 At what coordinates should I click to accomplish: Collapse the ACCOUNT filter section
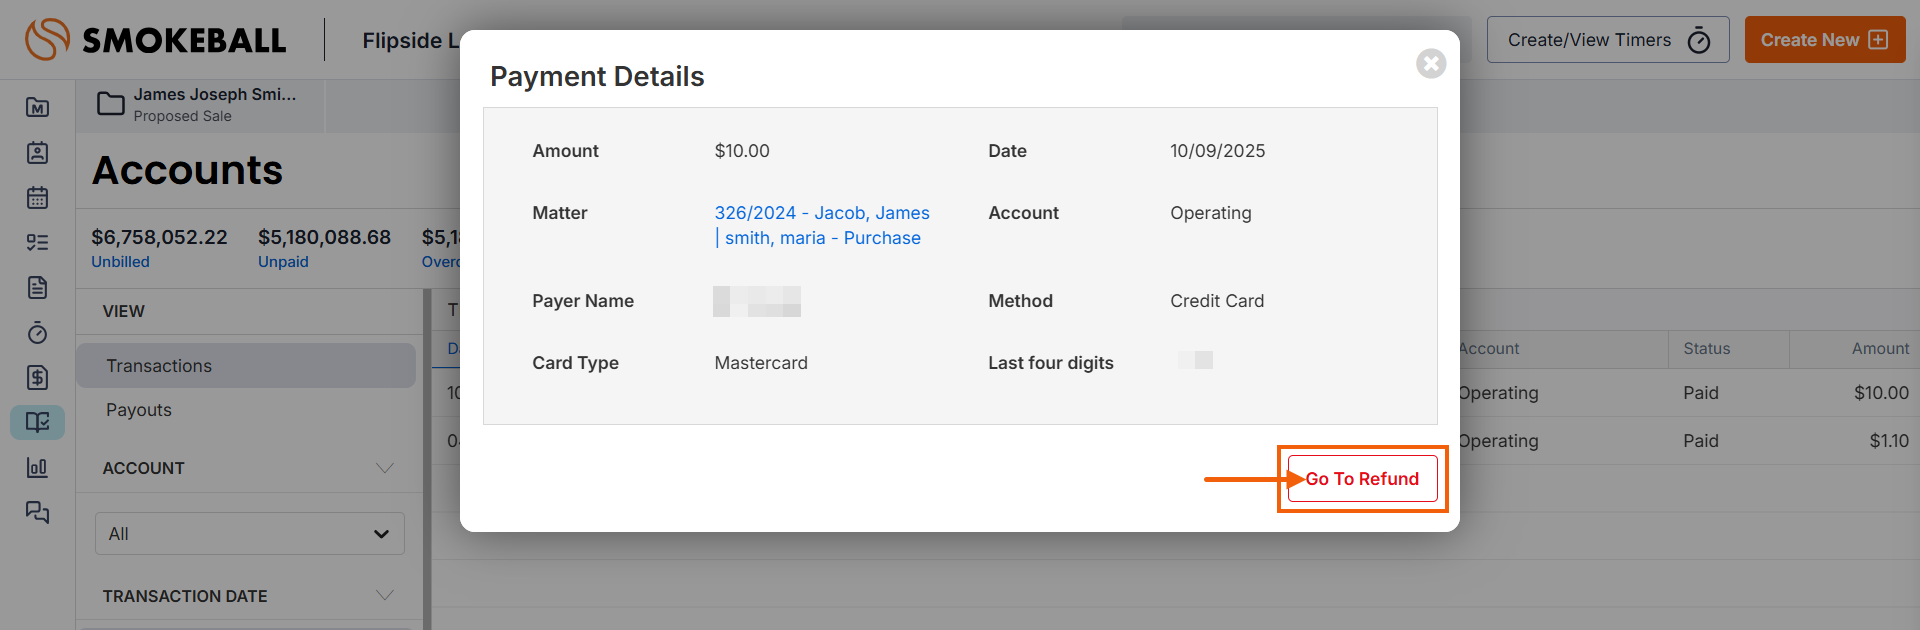[x=384, y=468]
